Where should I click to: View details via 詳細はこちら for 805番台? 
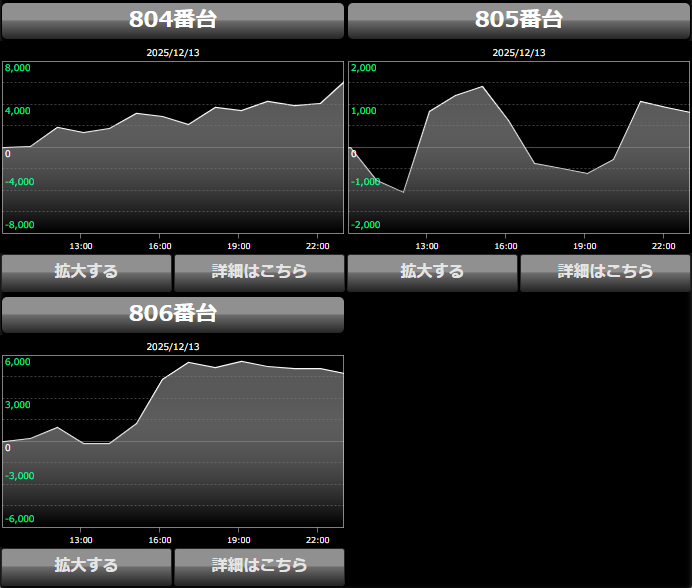pos(605,272)
